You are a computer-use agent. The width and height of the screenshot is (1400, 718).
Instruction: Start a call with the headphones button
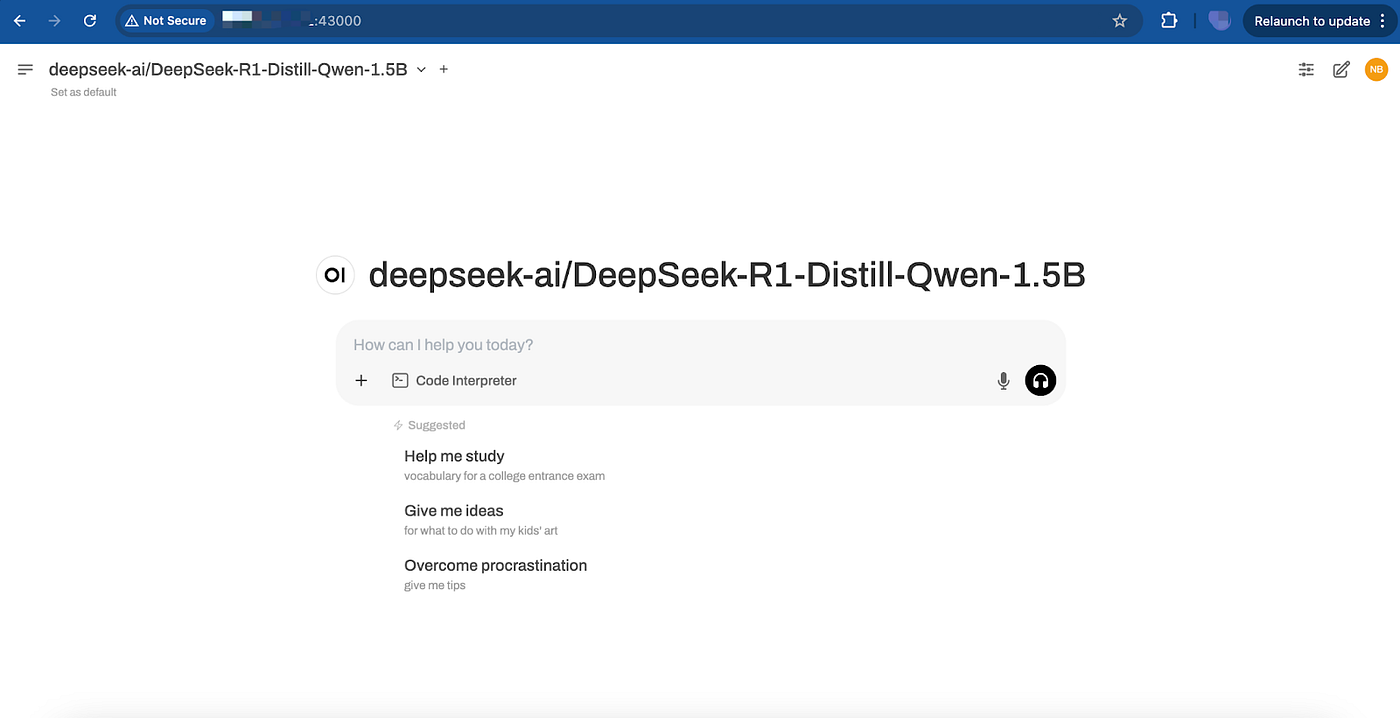click(x=1040, y=380)
